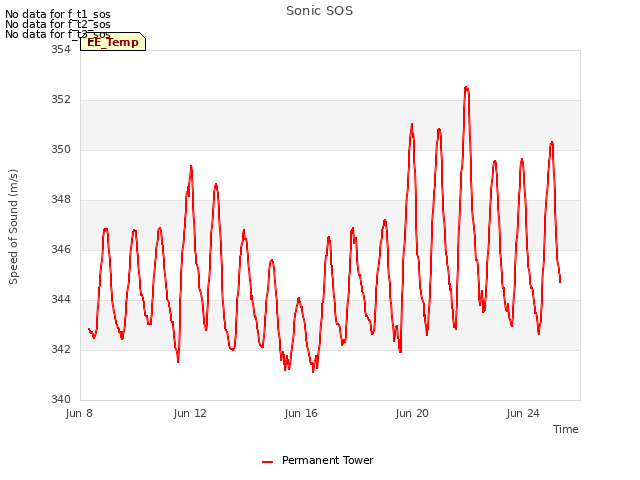Click the Jun 24 x-axis label
The image size is (640, 480).
[523, 413]
